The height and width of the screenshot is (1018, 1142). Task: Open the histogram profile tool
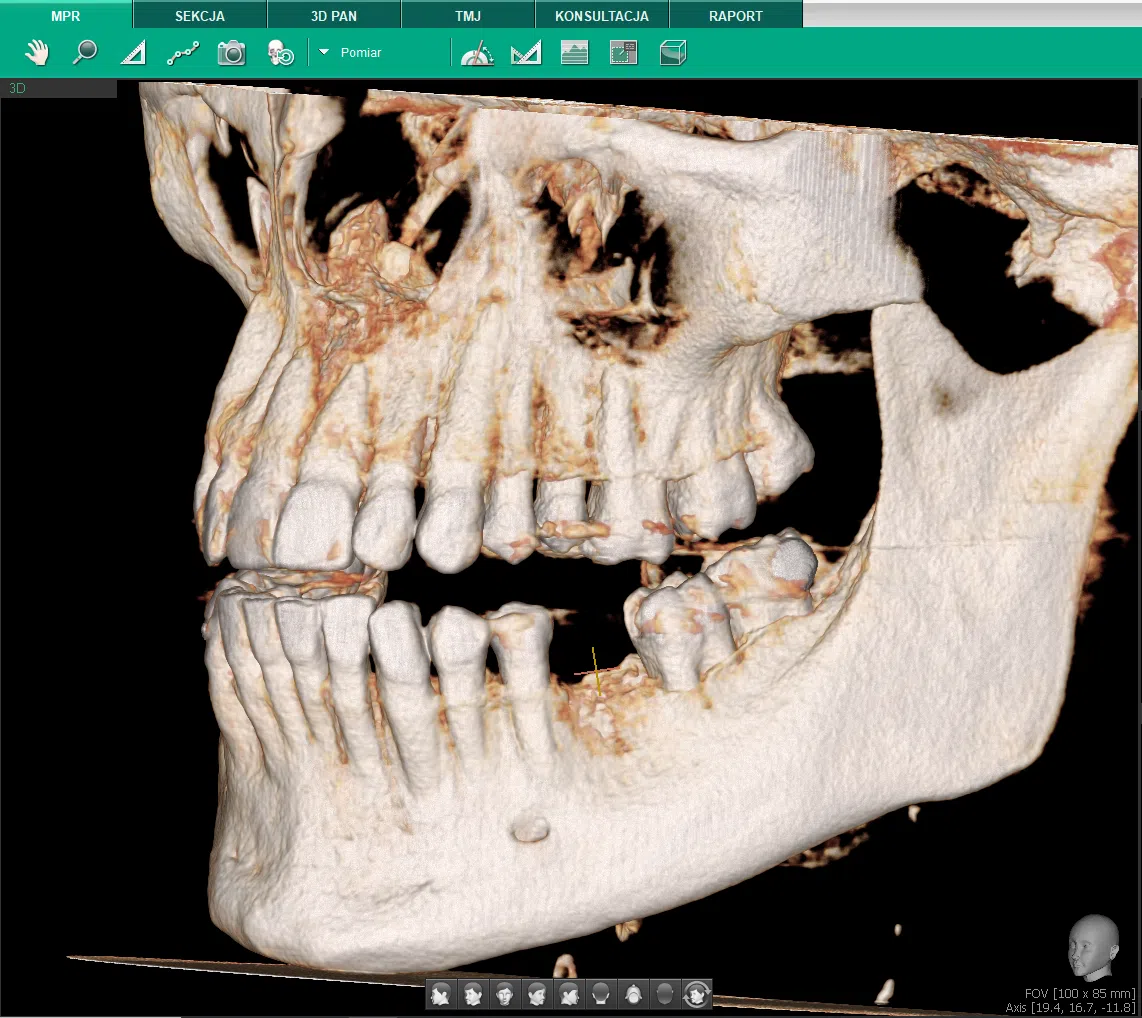coord(574,53)
